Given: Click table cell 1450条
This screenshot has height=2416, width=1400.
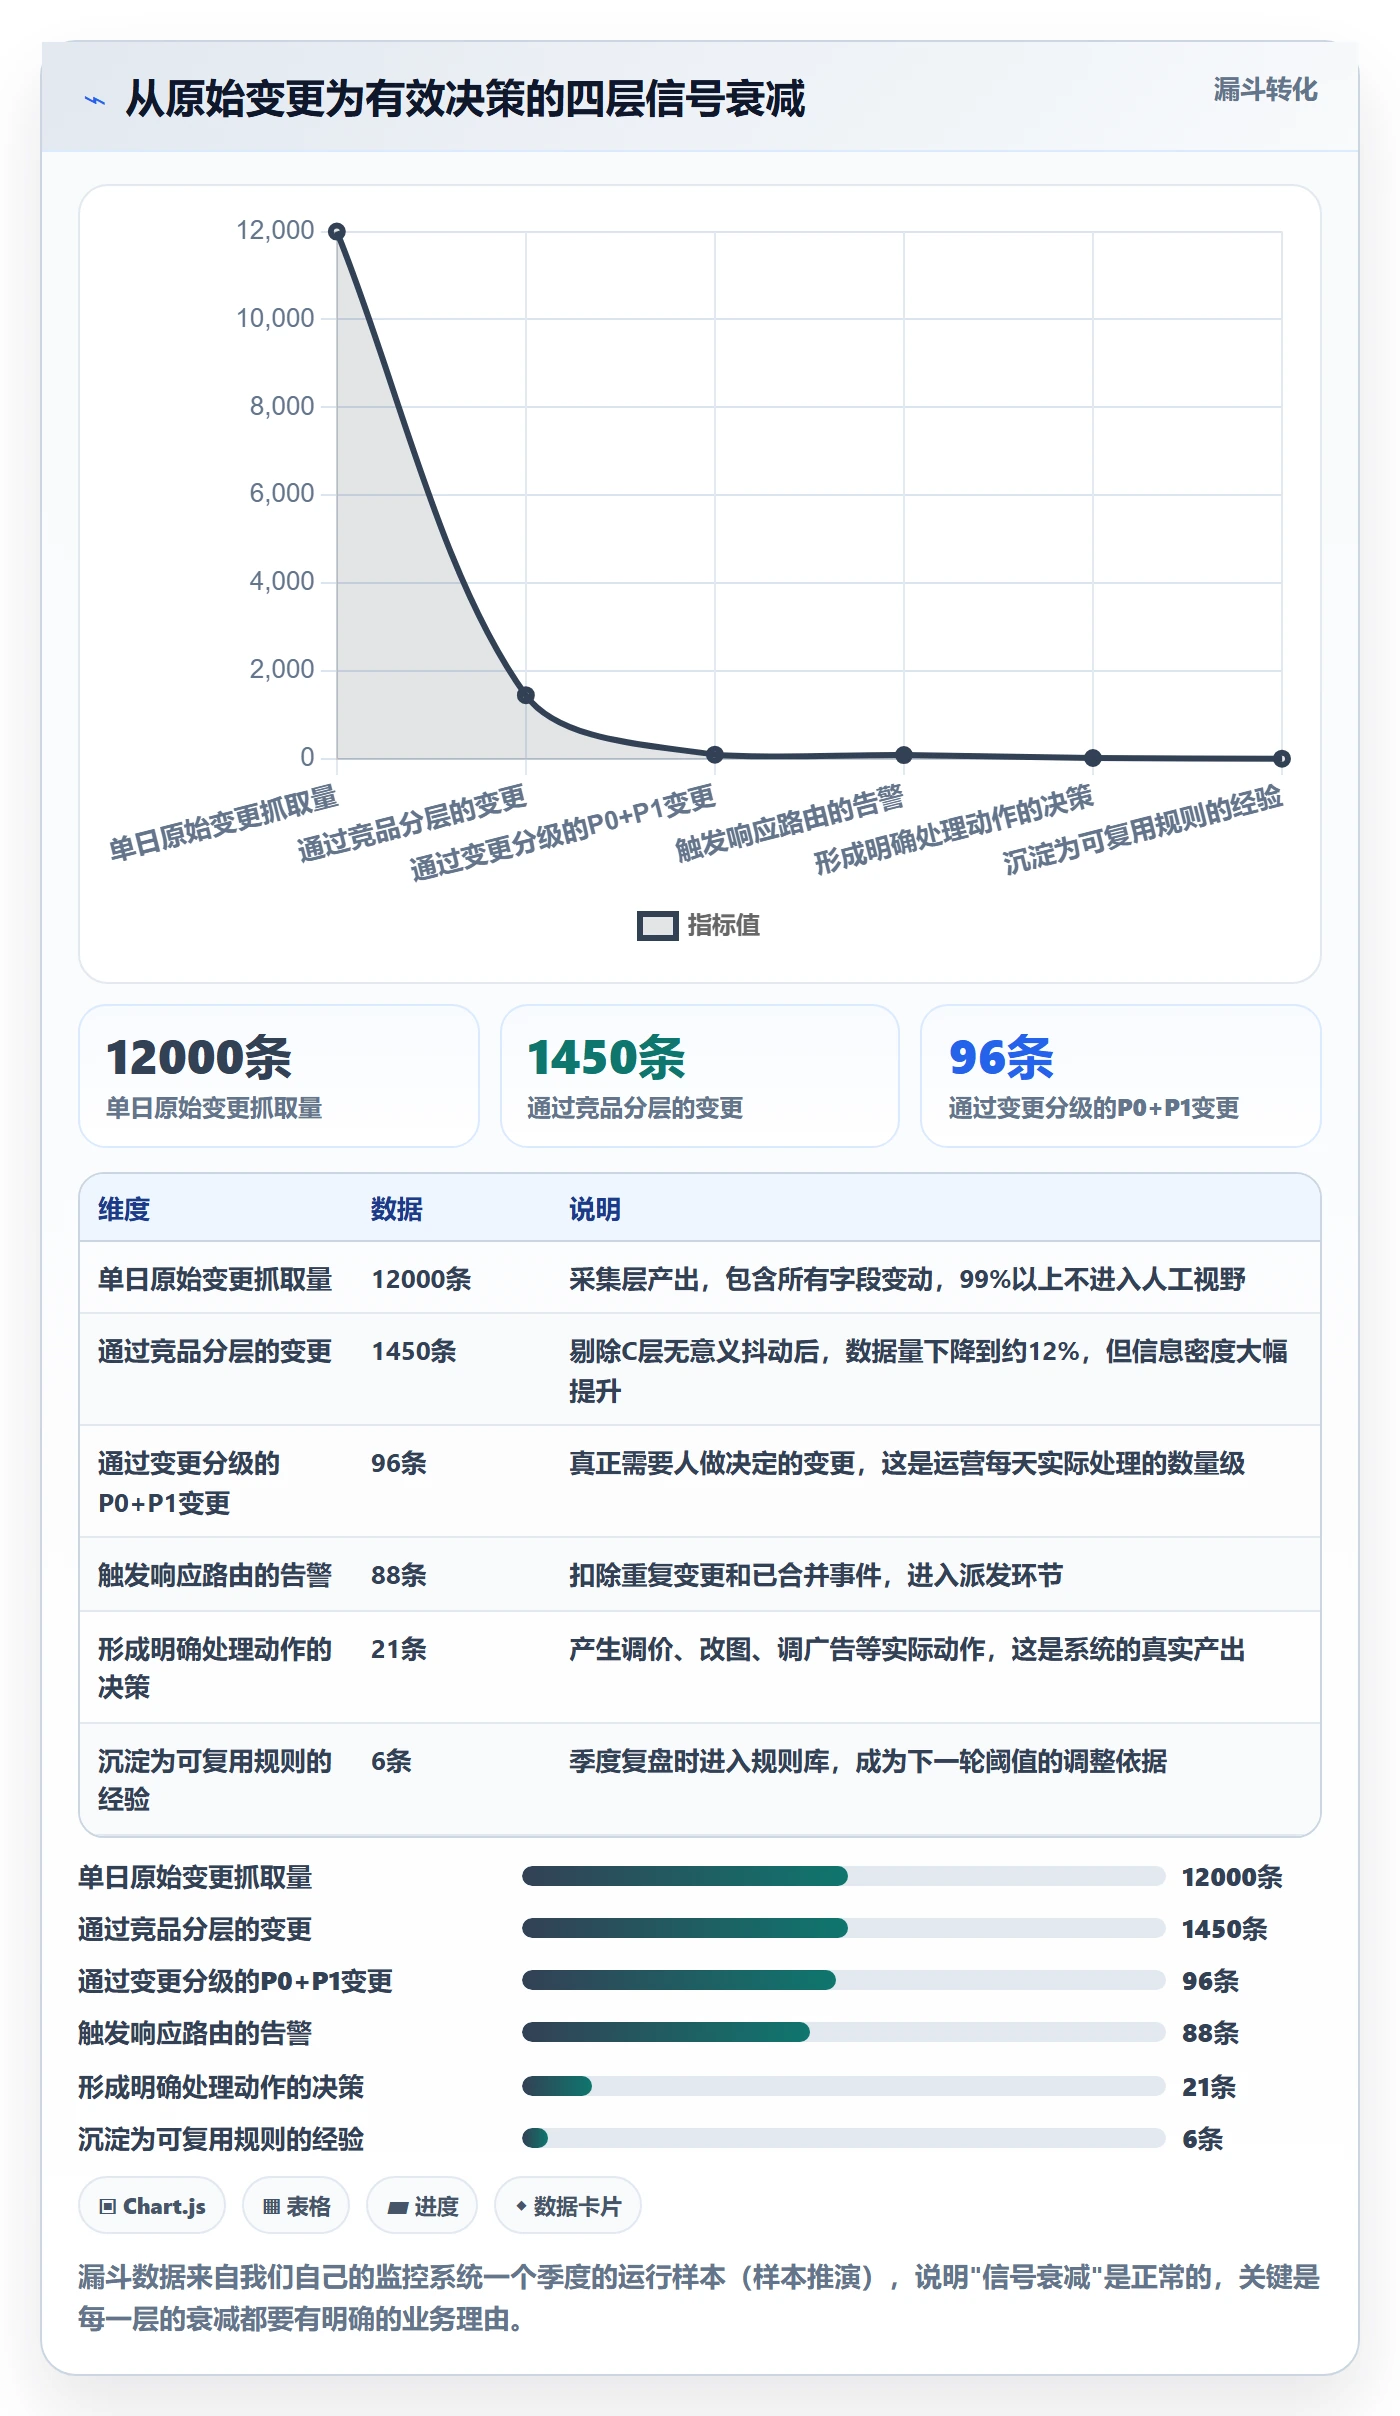Looking at the screenshot, I should 414,1352.
